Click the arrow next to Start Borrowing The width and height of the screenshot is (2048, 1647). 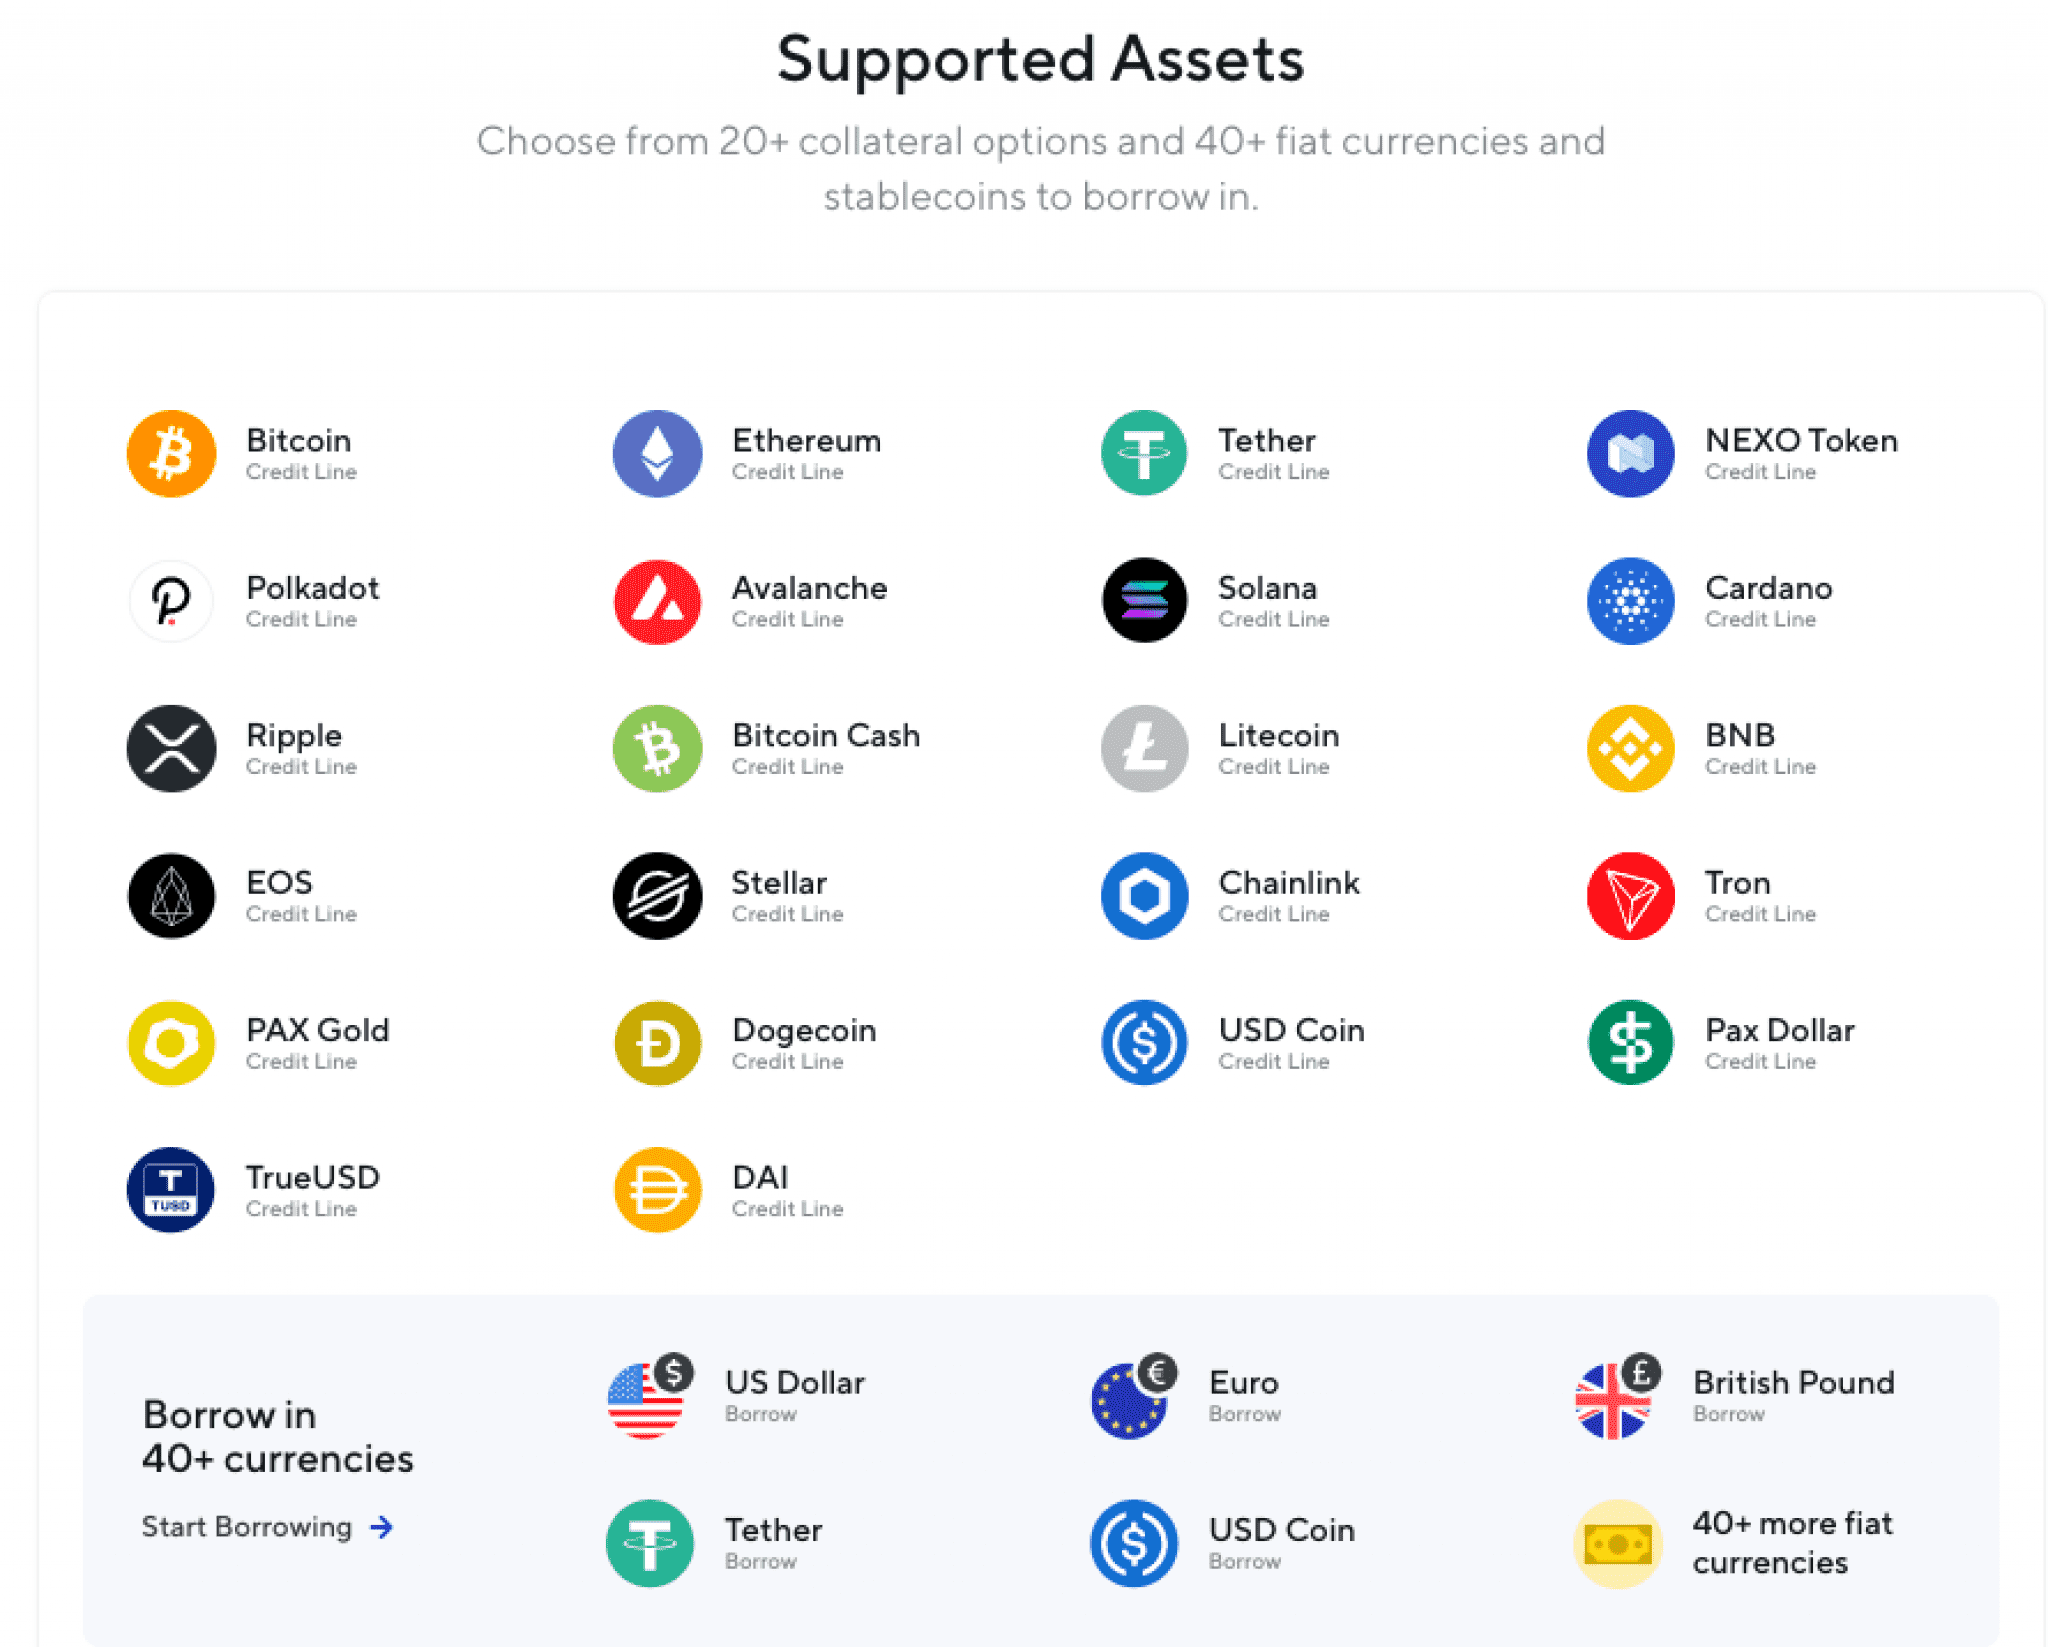tap(381, 1527)
